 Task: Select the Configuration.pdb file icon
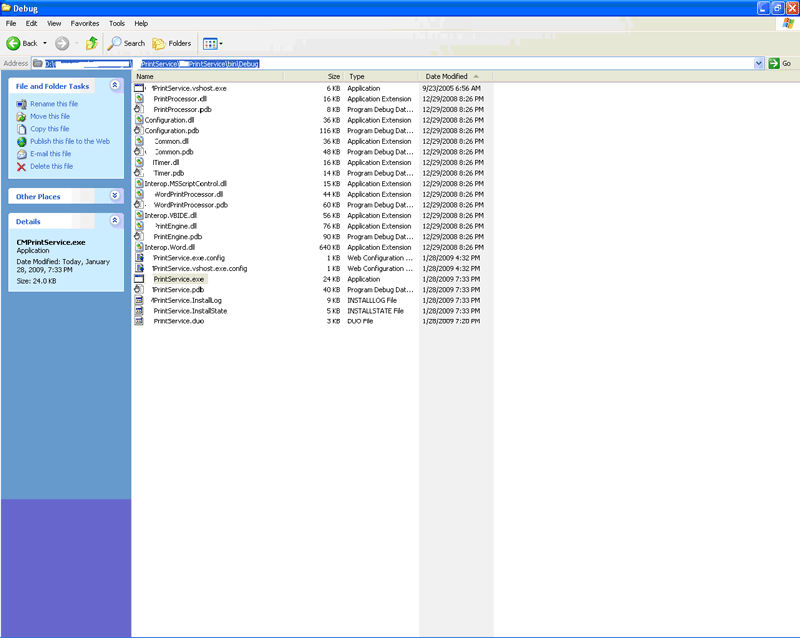139,131
